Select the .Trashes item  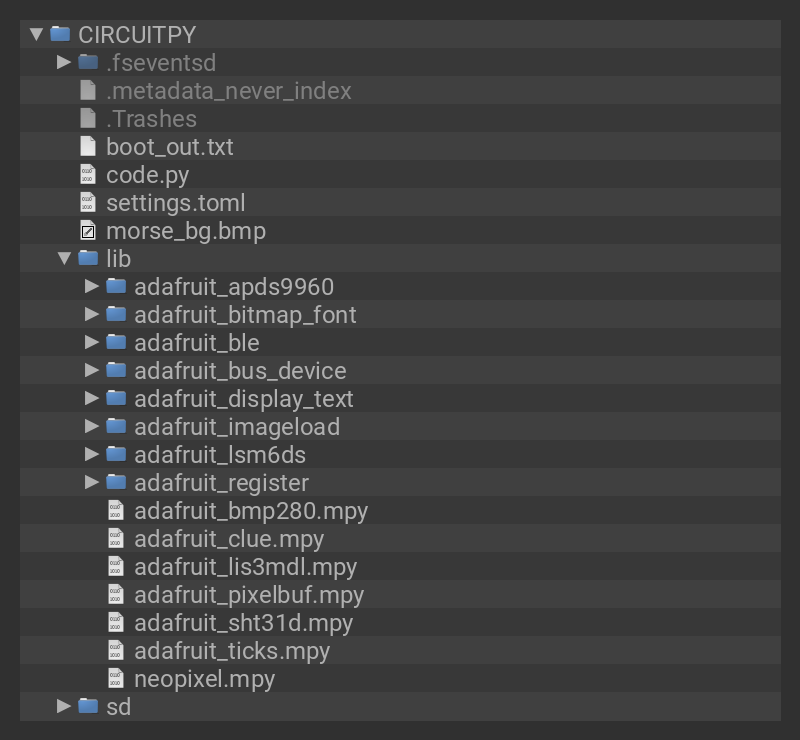151,119
